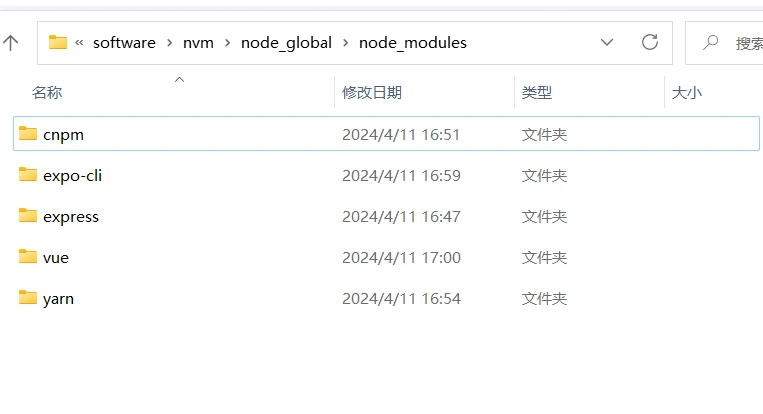This screenshot has height=414, width=763.
Task: Sort by 名称 column header
Action: pos(47,92)
